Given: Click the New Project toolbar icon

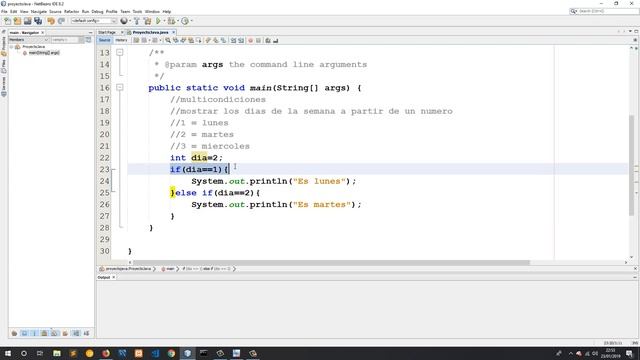Looking at the screenshot, I should pyautogui.click(x=17, y=21).
